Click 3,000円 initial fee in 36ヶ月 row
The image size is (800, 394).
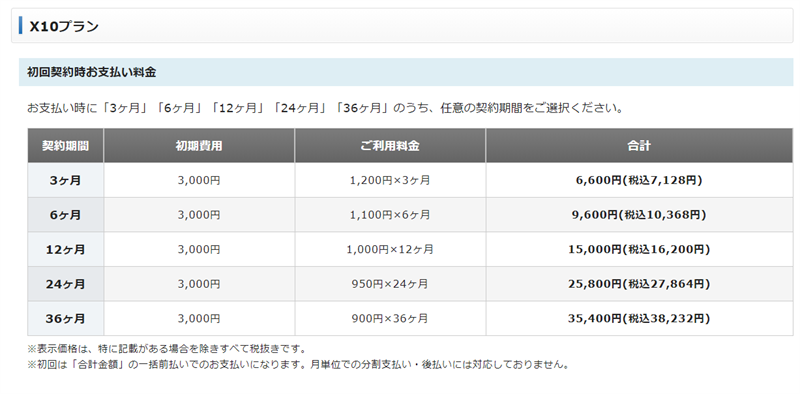coord(199,318)
